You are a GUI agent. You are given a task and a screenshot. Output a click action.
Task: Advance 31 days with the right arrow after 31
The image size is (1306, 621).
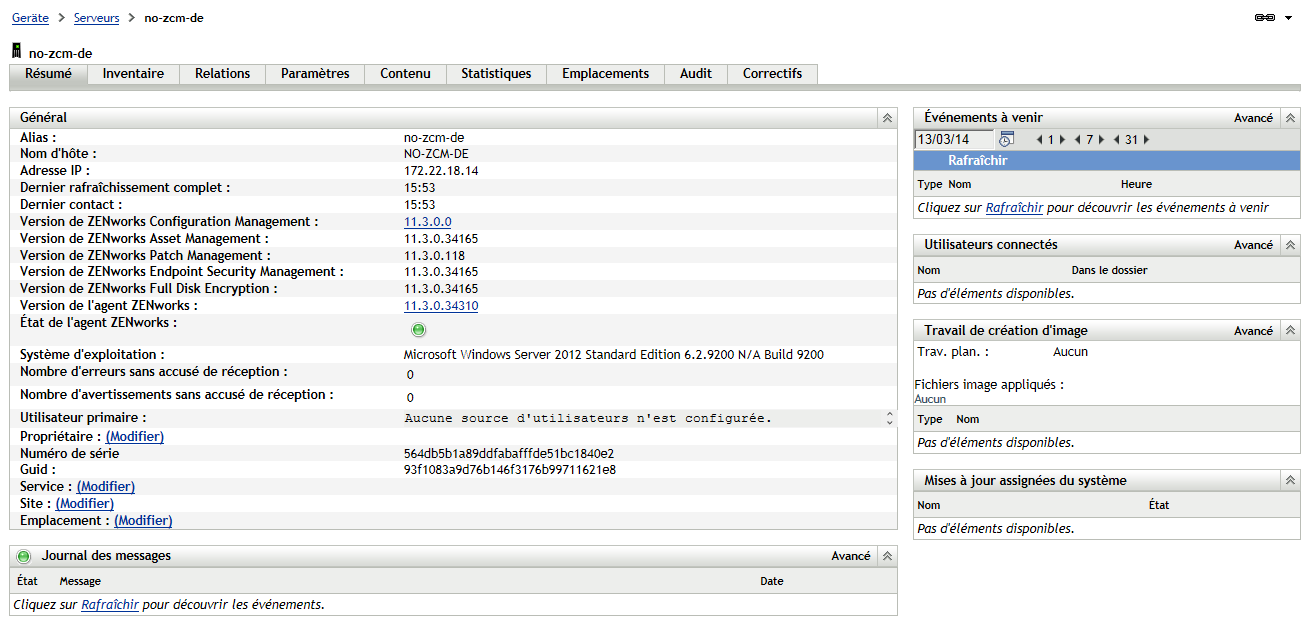tap(1146, 140)
